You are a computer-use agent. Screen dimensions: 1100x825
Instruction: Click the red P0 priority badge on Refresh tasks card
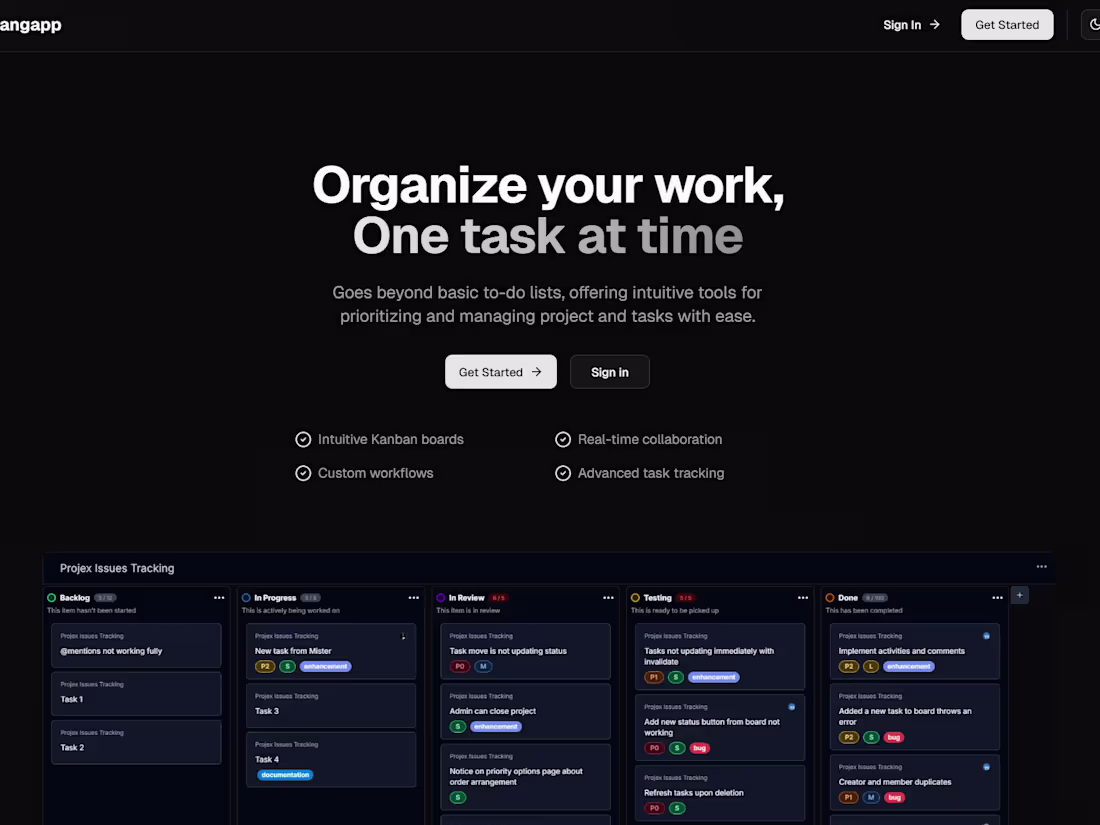click(x=655, y=807)
